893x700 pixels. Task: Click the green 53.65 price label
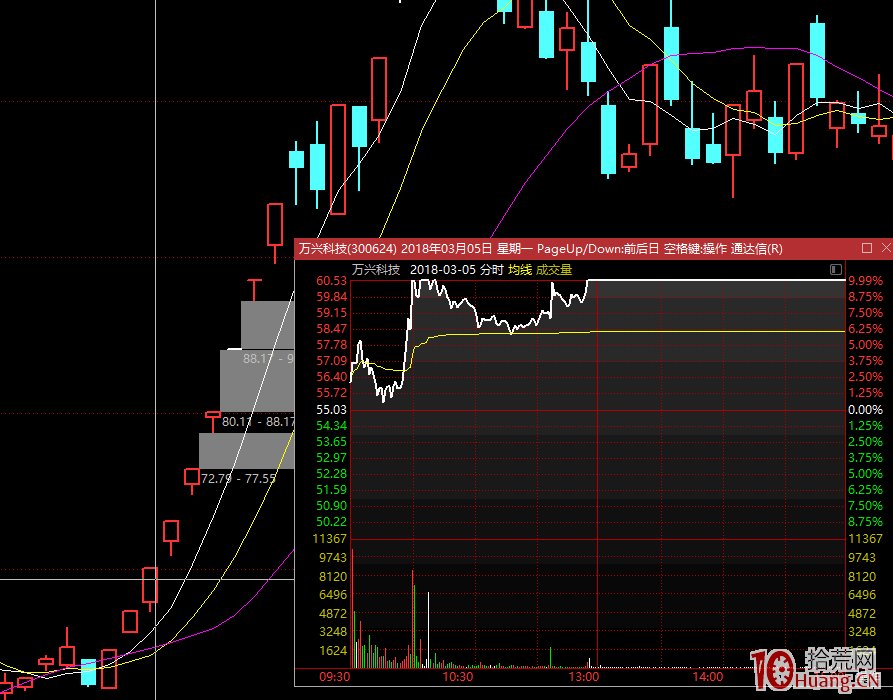click(332, 441)
